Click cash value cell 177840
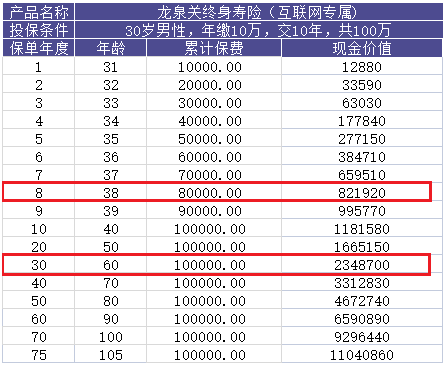The width and height of the screenshot is (445, 365). tap(362, 121)
